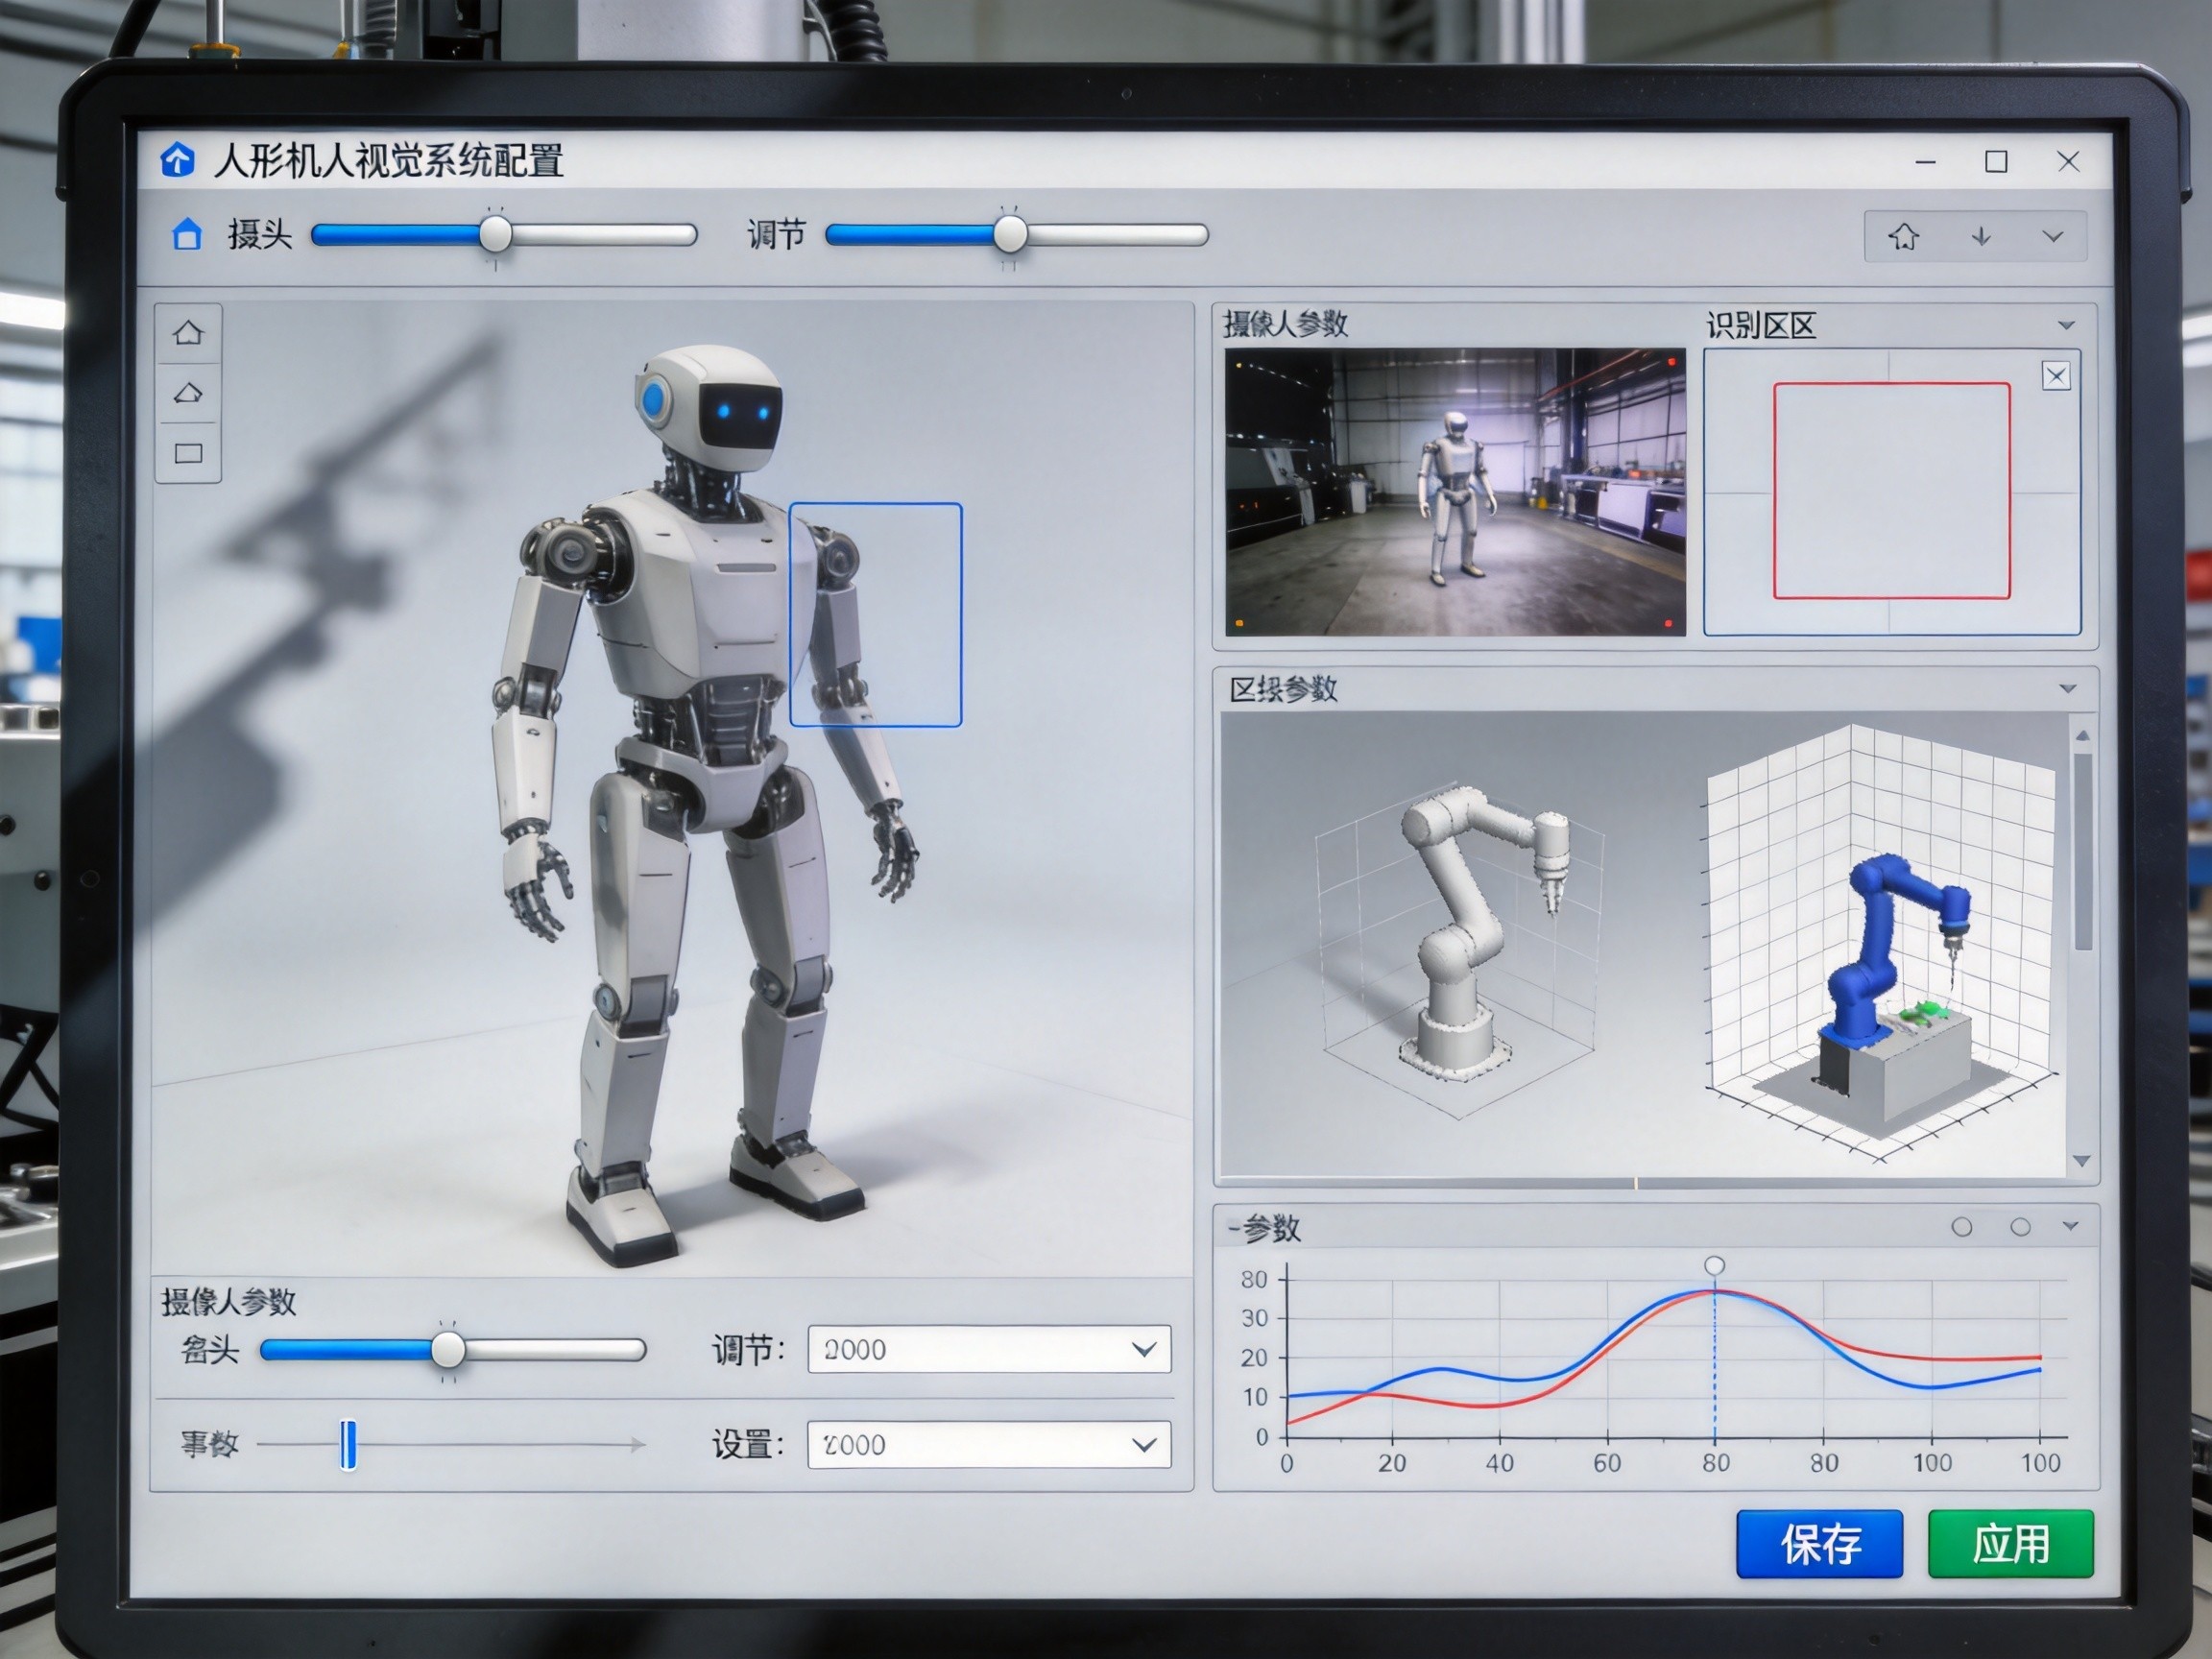Select the rectangle tool in left toolbar
2212x1659 pixels.
click(x=188, y=453)
